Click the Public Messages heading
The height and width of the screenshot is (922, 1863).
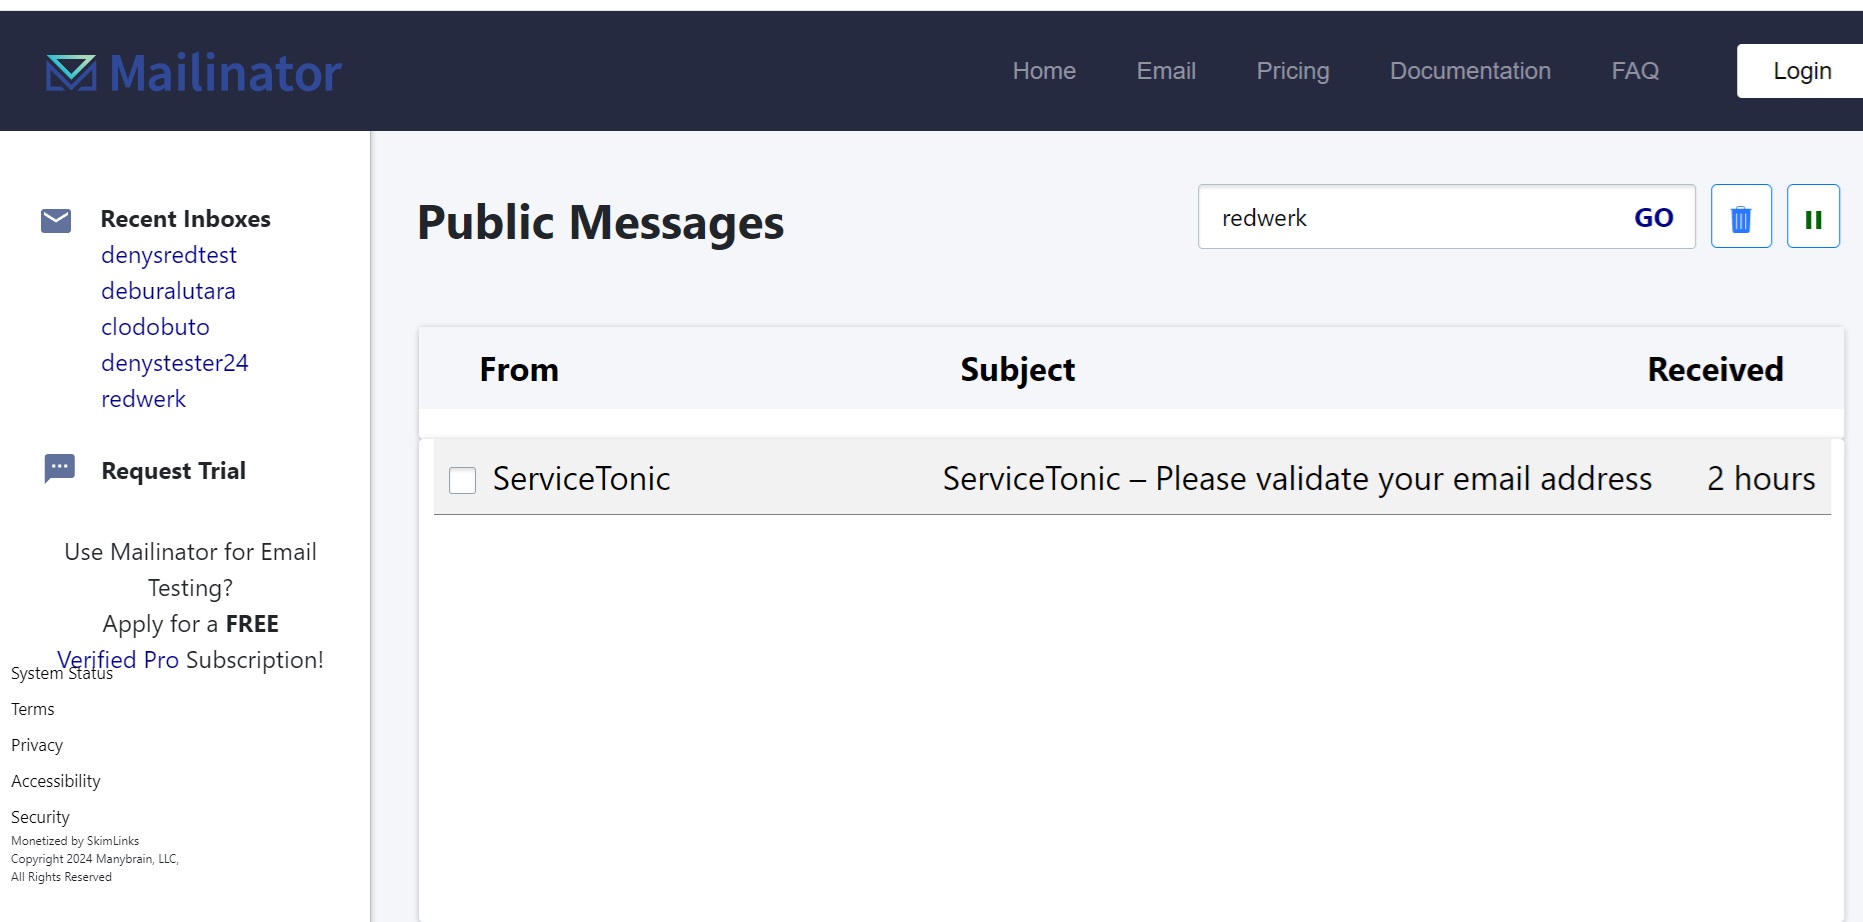600,222
